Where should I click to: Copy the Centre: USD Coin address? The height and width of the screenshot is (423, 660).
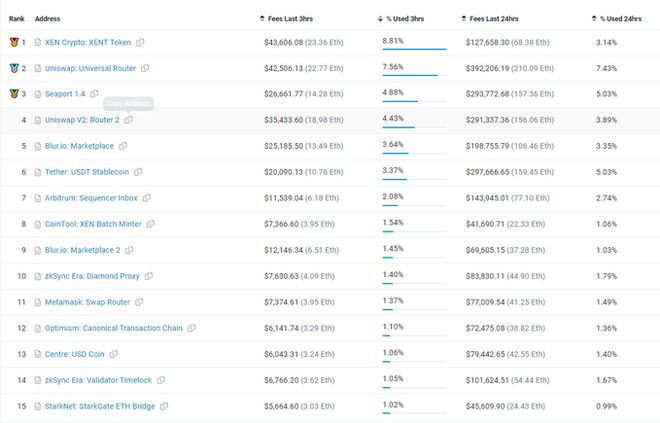pyautogui.click(x=114, y=354)
